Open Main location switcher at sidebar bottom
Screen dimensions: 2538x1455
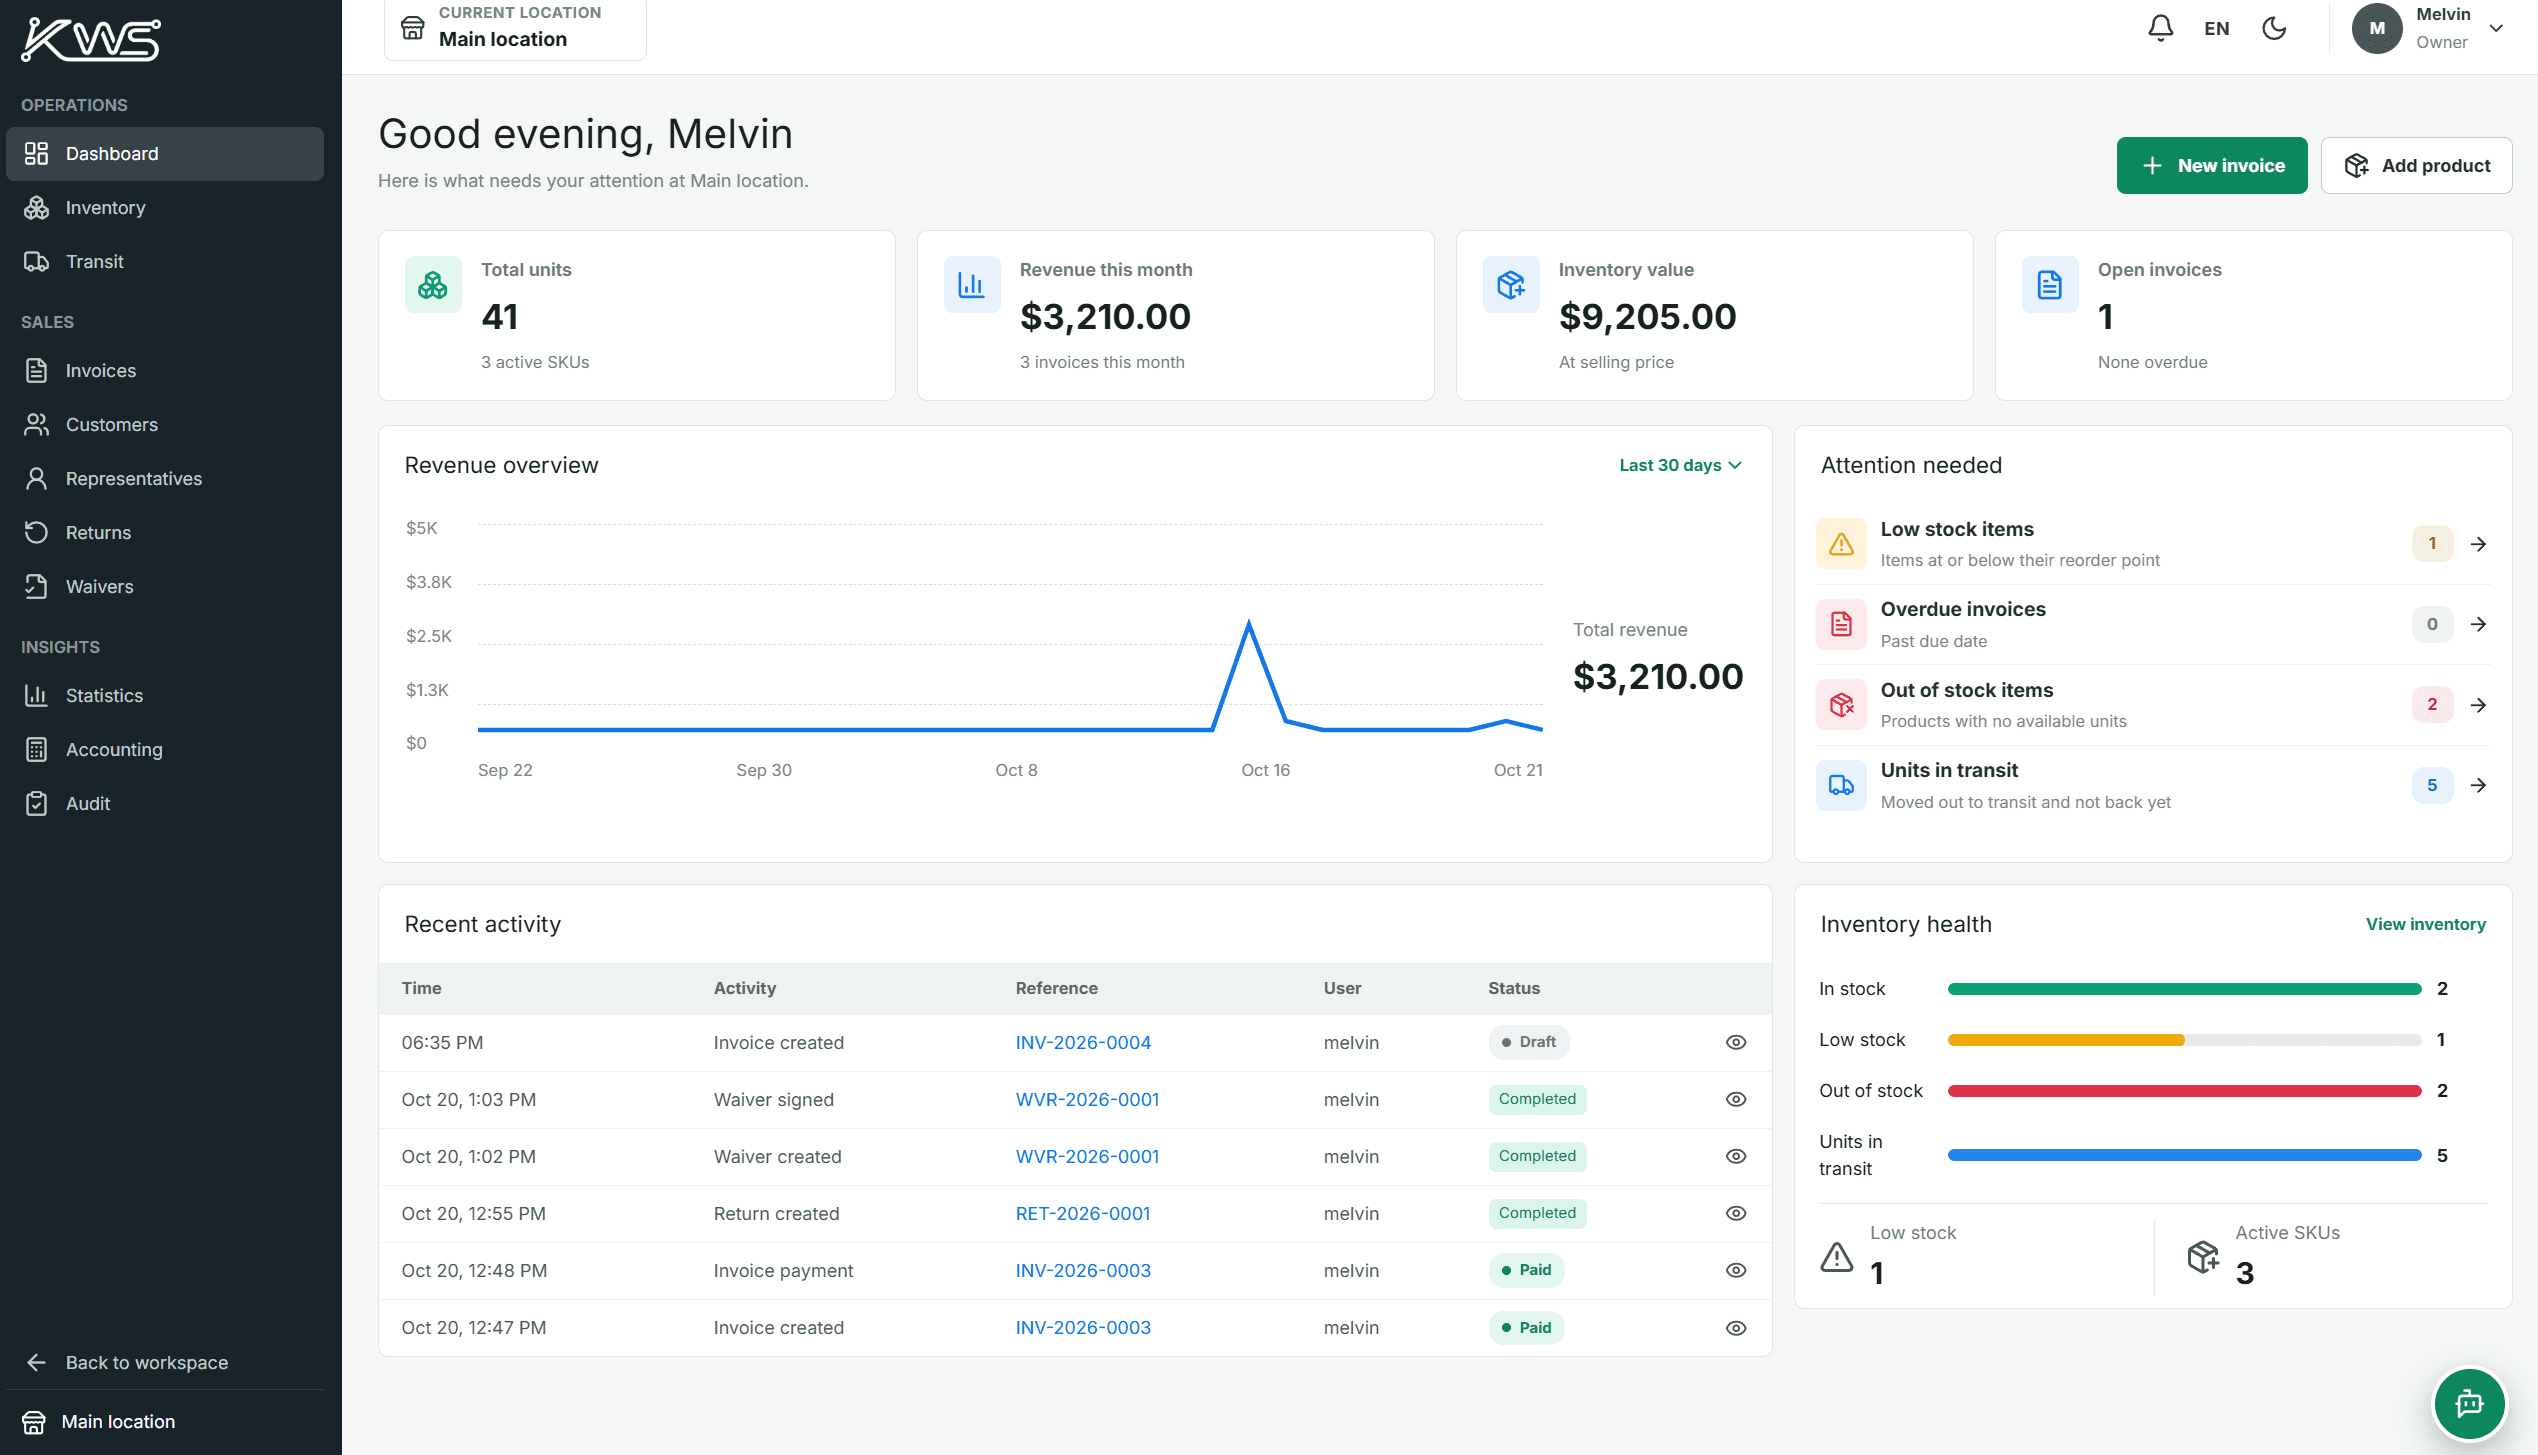pyautogui.click(x=165, y=1421)
